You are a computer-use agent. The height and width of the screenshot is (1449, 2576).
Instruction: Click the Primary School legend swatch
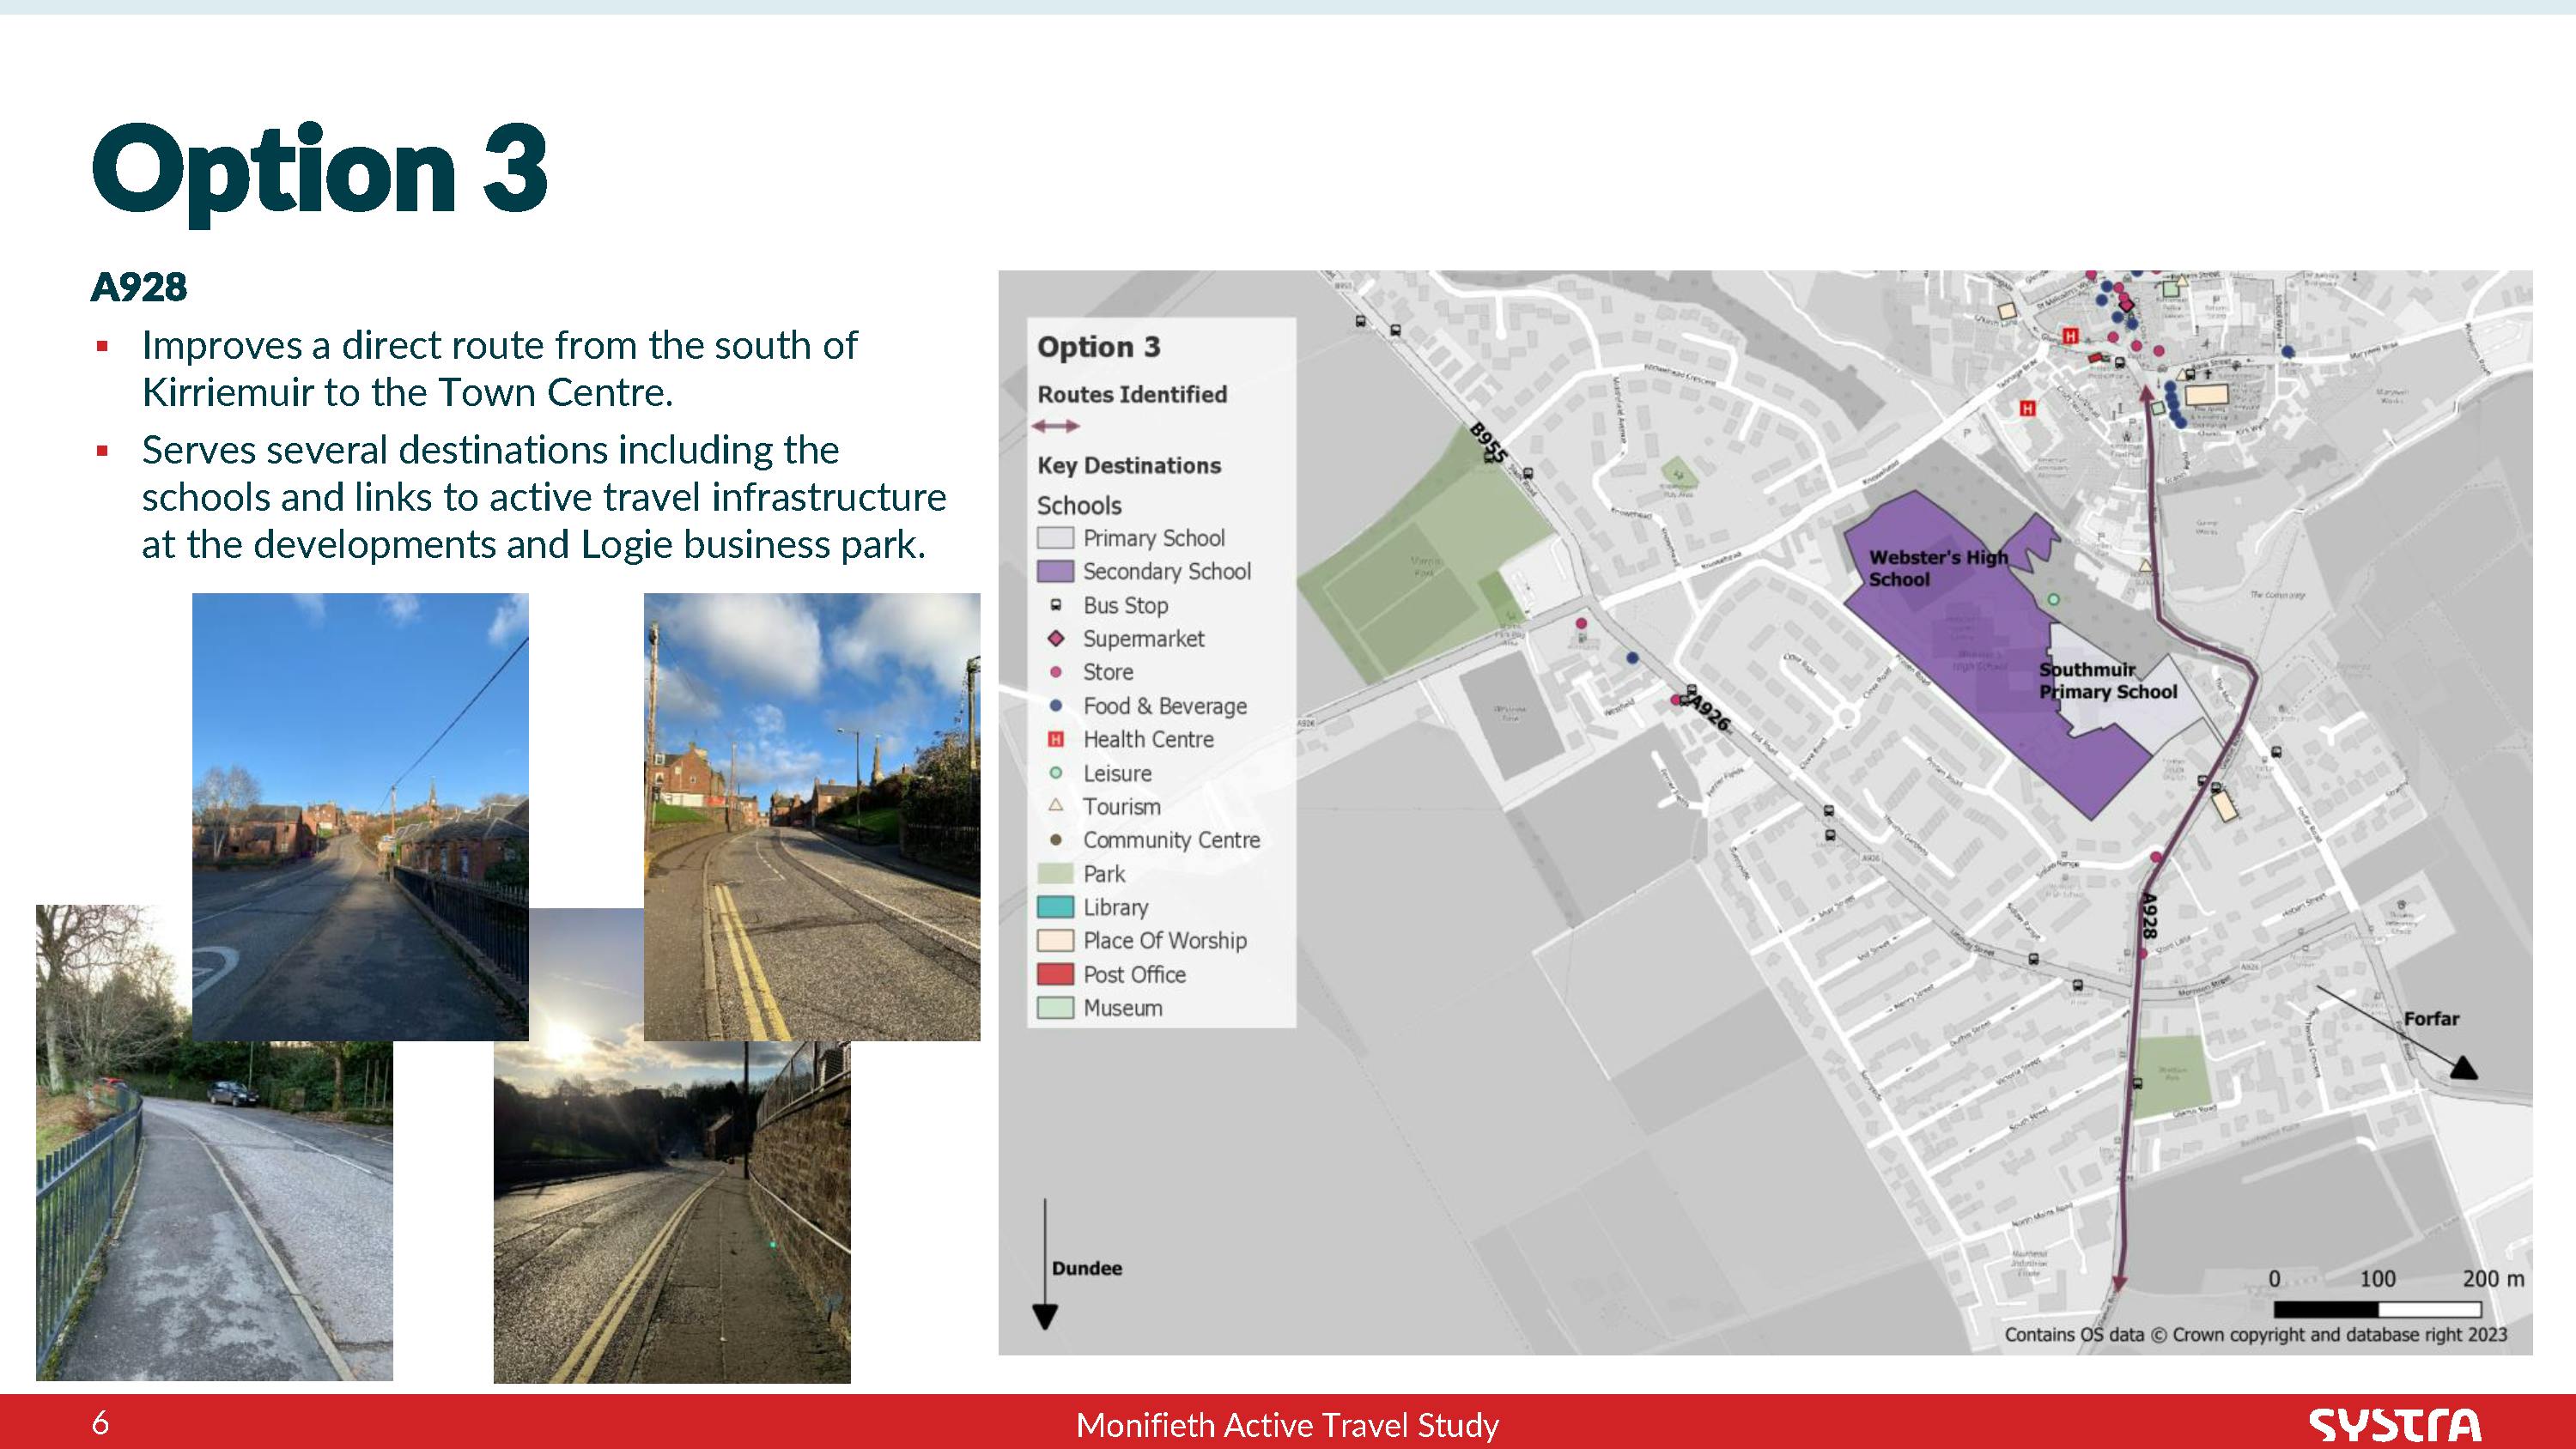pos(1055,538)
